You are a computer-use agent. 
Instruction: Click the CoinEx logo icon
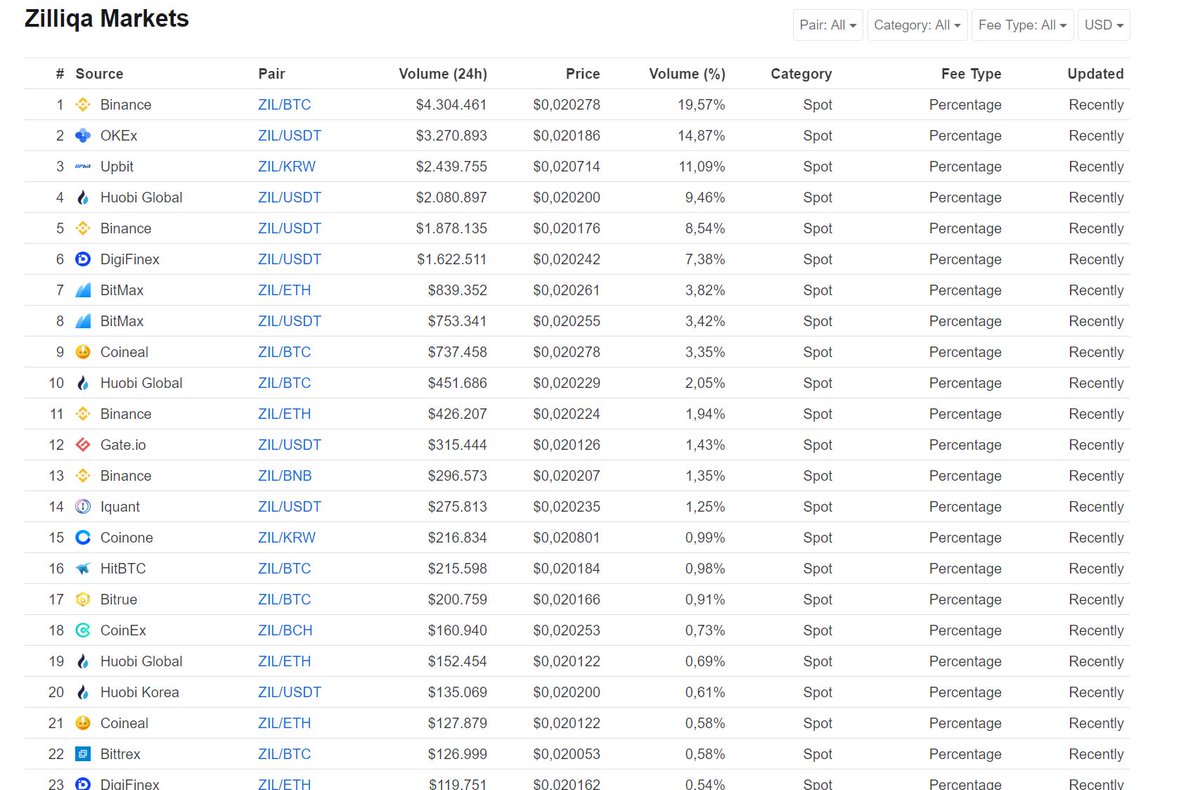(83, 632)
